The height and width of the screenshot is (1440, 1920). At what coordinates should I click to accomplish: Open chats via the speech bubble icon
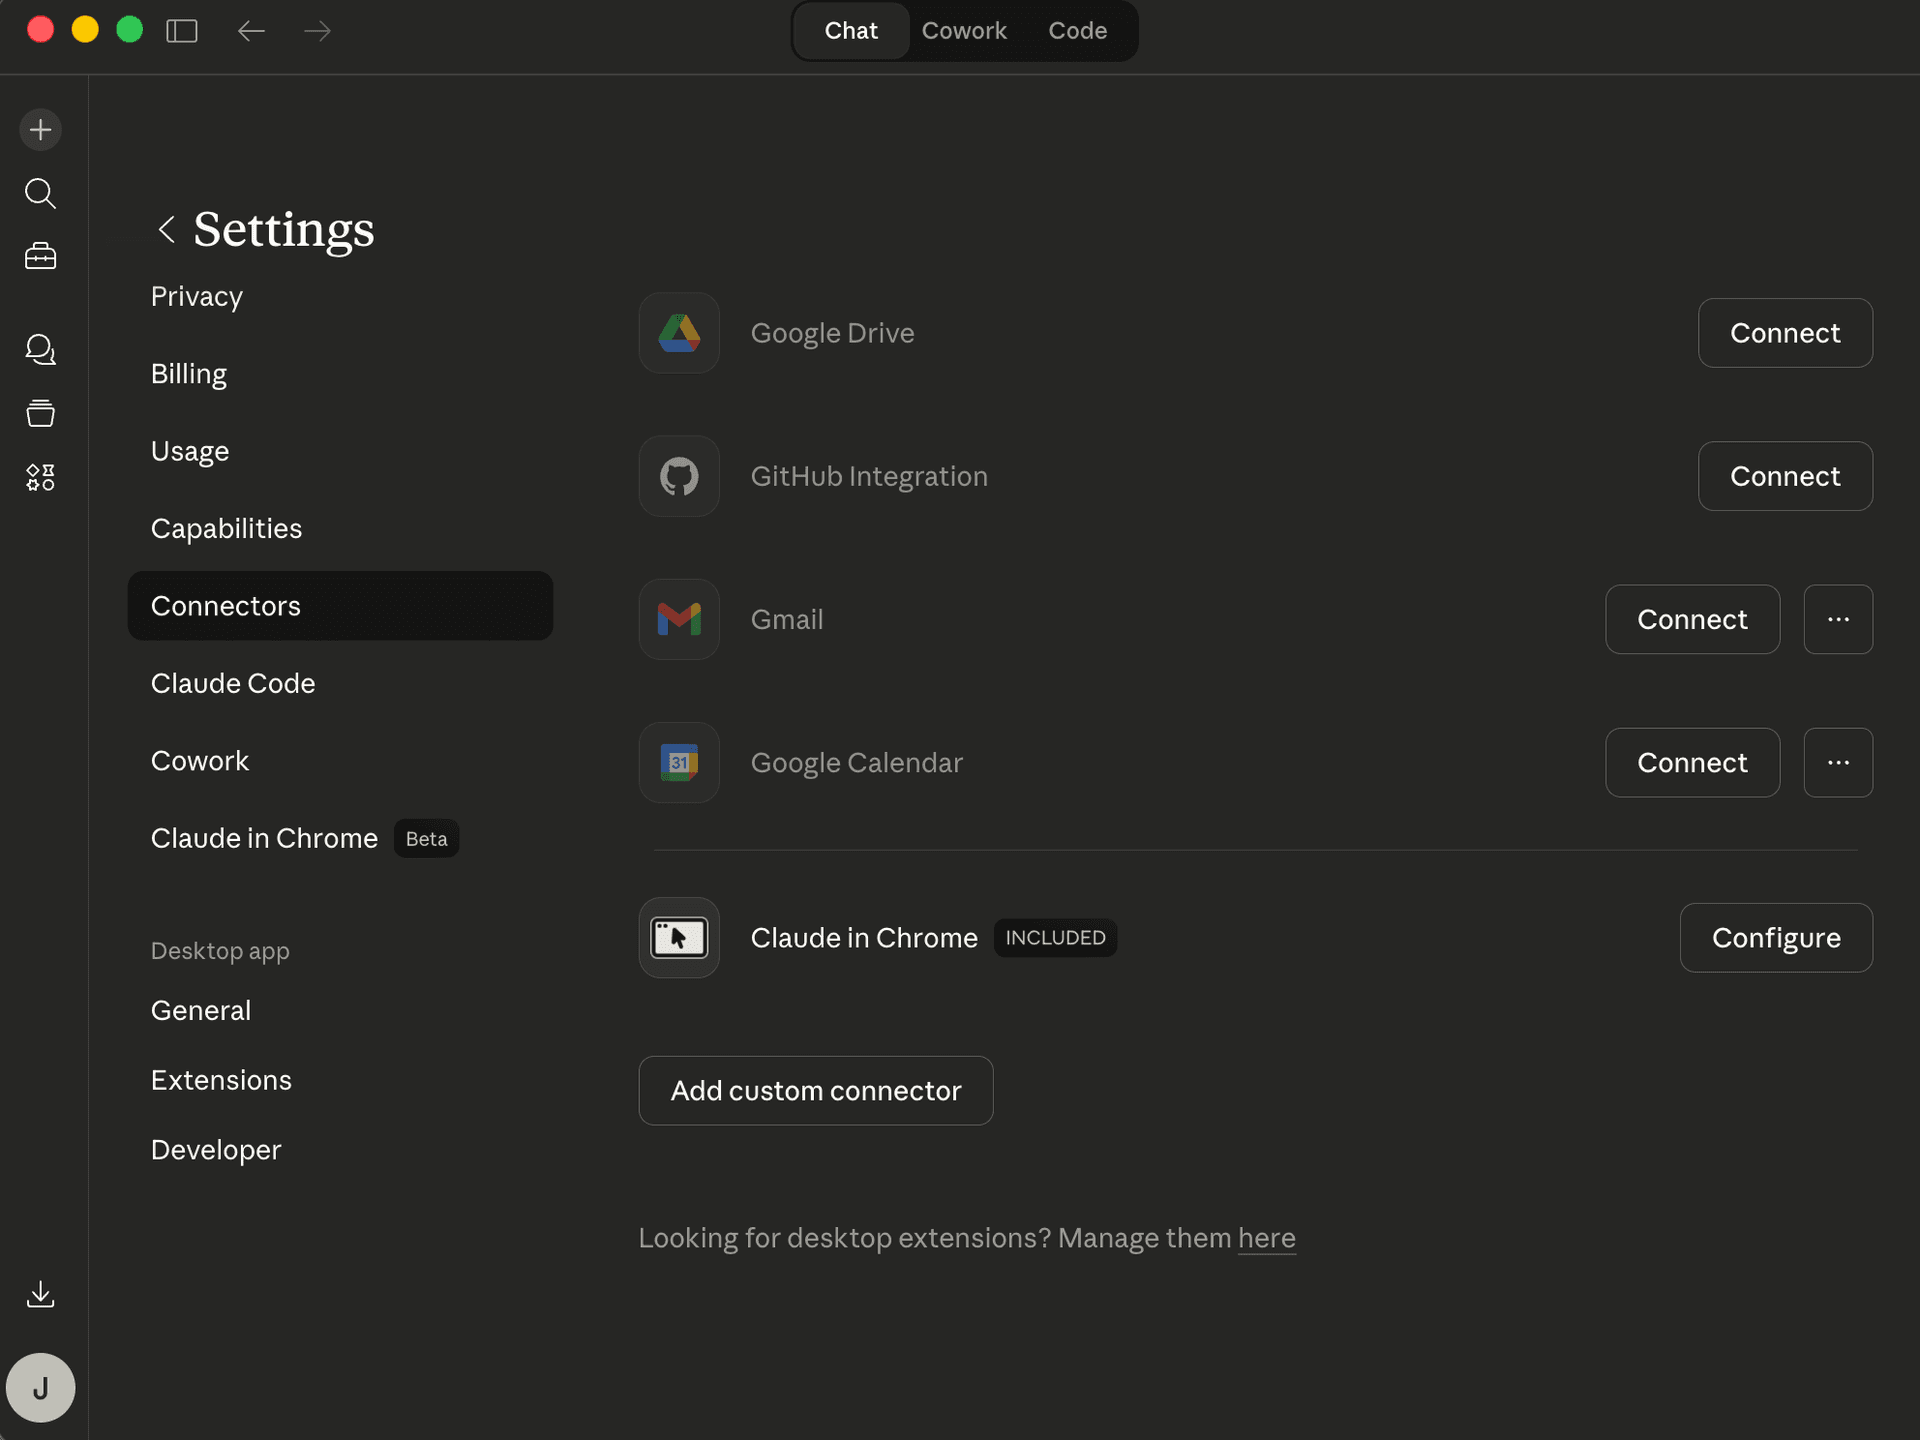tap(40, 349)
